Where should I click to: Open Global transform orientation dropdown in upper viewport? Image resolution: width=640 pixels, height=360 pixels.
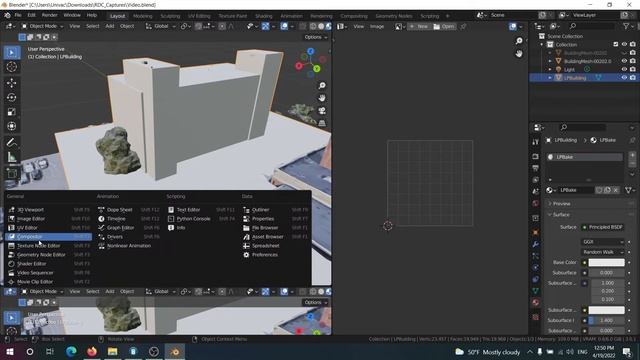161,26
